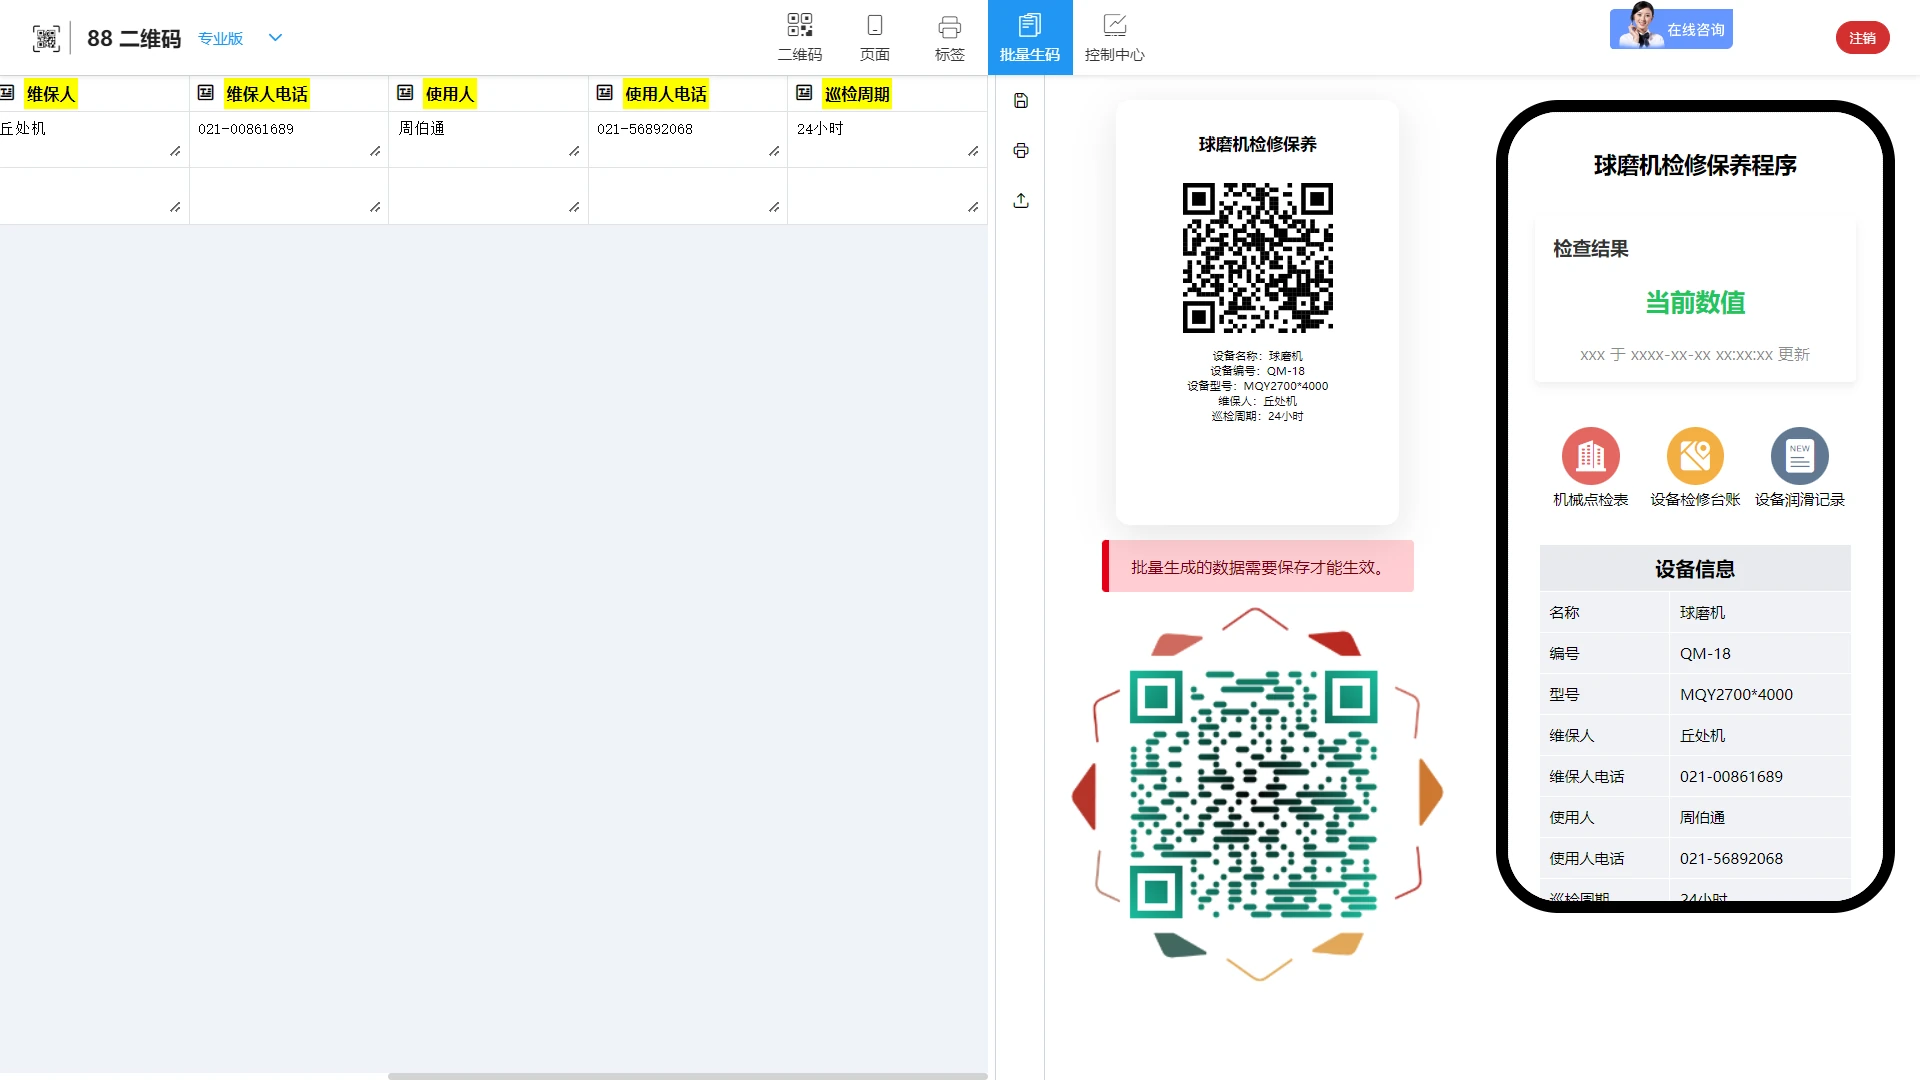Click the black QR code on label preview
The image size is (1920, 1080).
(1257, 257)
